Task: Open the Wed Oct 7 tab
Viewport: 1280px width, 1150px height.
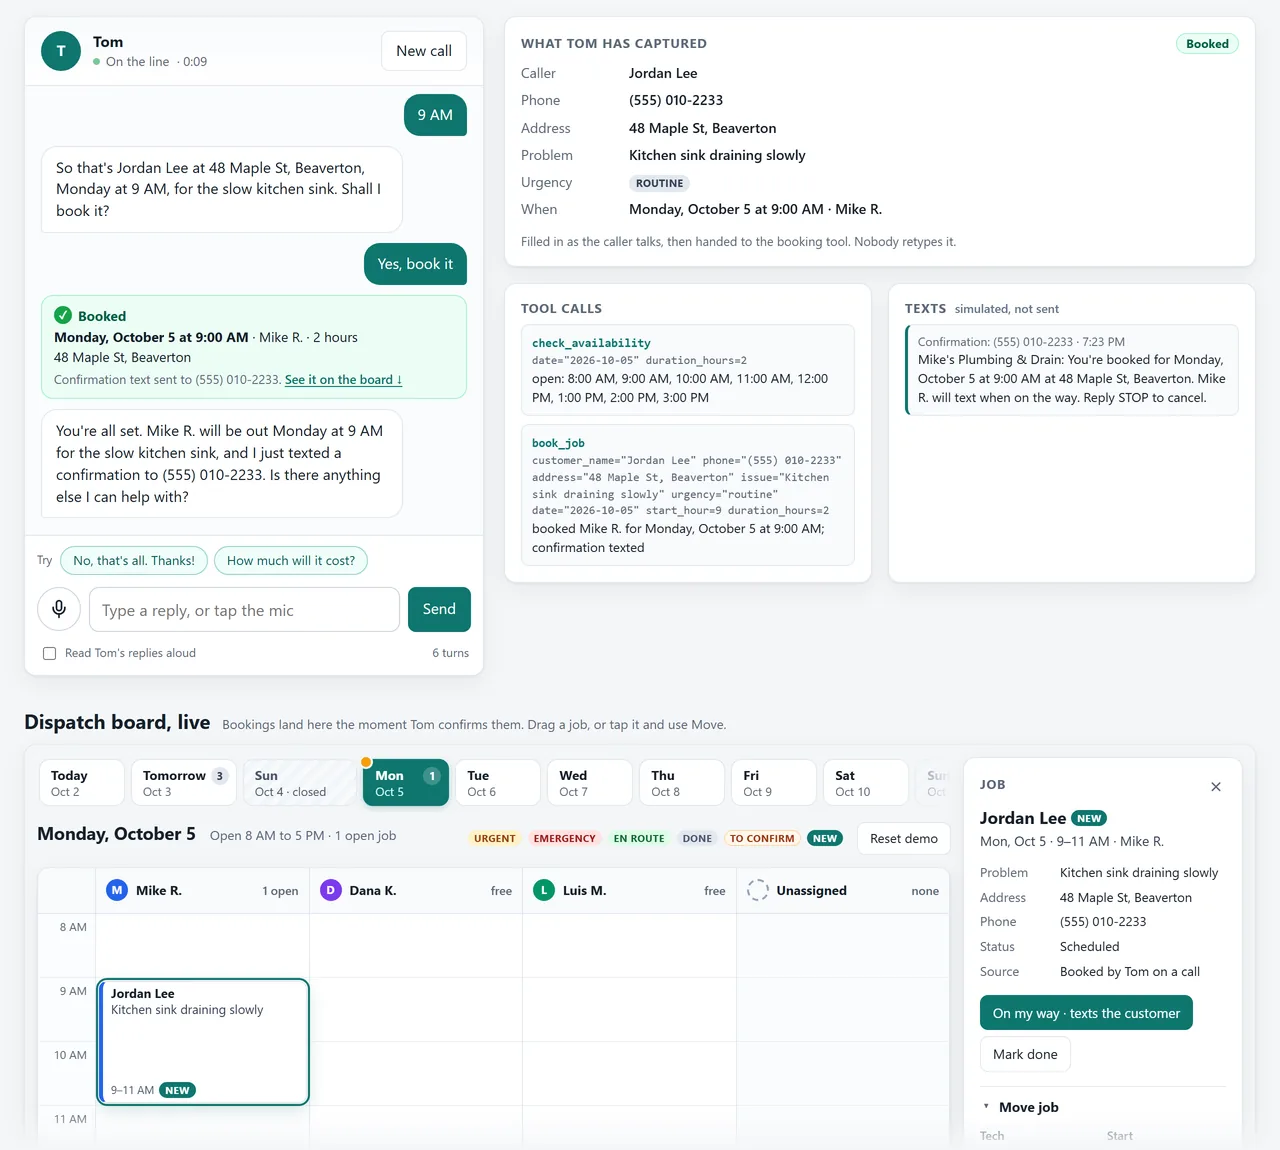Action: pyautogui.click(x=590, y=783)
